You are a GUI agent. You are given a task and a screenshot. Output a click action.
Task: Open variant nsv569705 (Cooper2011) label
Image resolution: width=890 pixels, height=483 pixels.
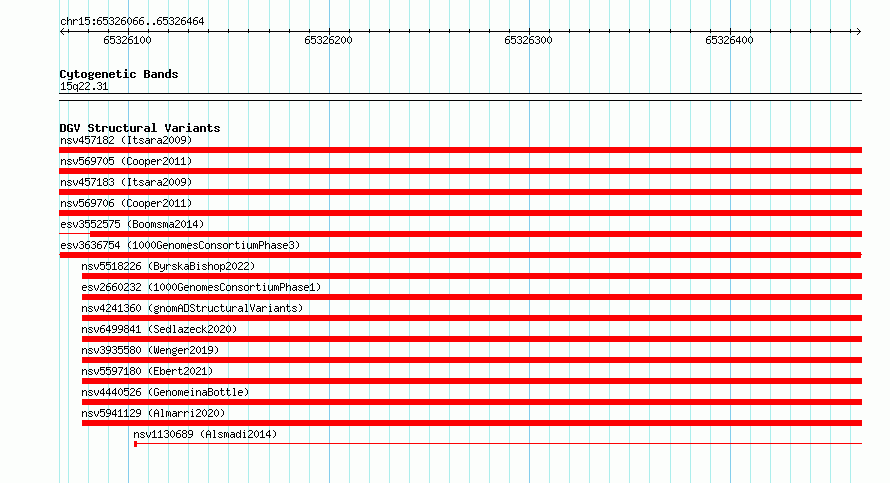126,161
